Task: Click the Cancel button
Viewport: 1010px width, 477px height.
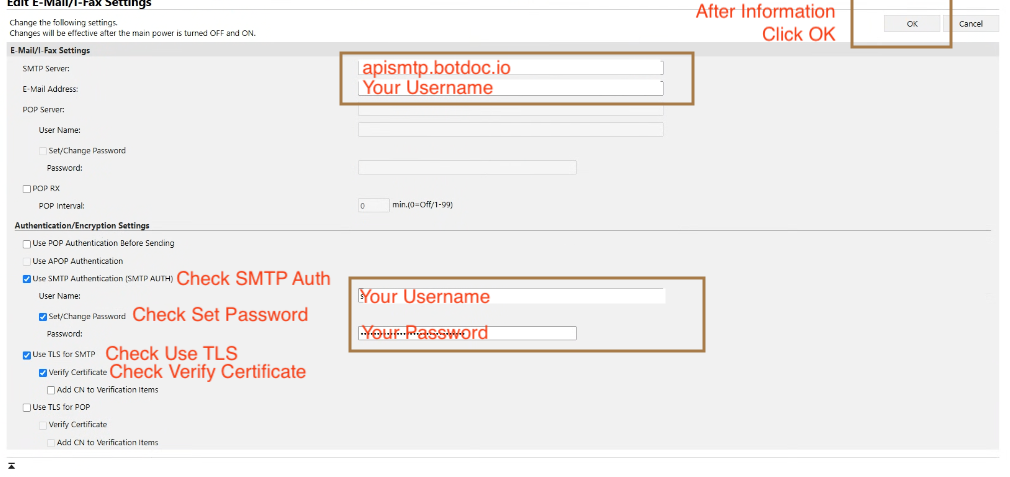Action: (x=970, y=24)
